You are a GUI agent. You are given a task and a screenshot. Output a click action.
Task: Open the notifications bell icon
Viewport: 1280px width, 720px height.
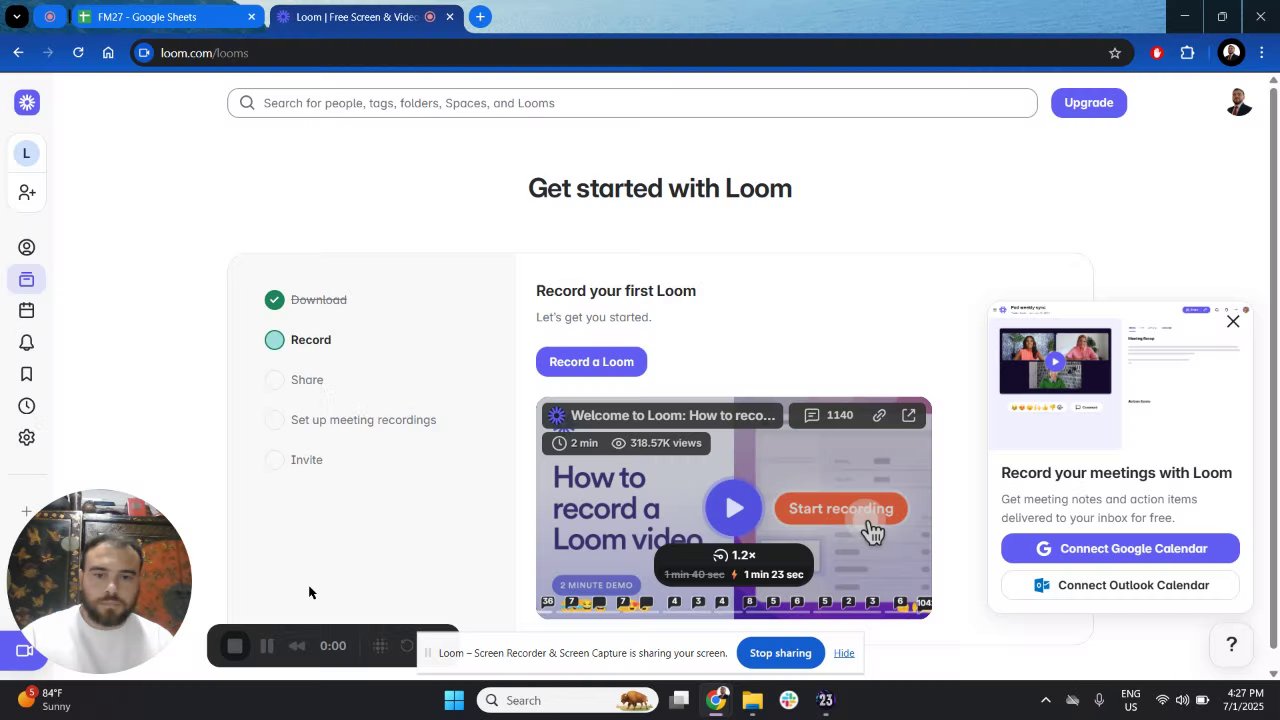tap(27, 343)
